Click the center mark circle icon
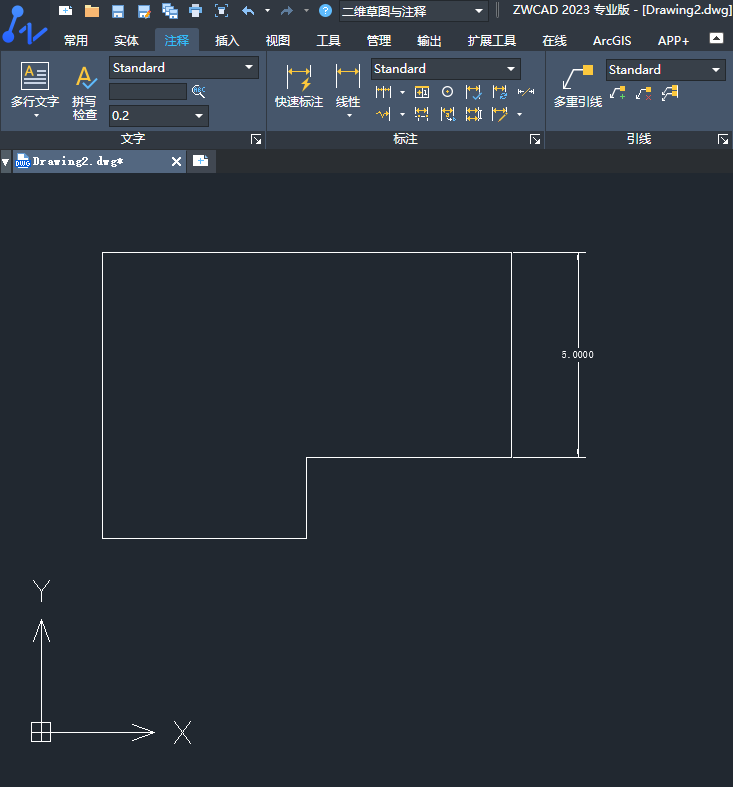The width and height of the screenshot is (733, 787). (x=447, y=92)
